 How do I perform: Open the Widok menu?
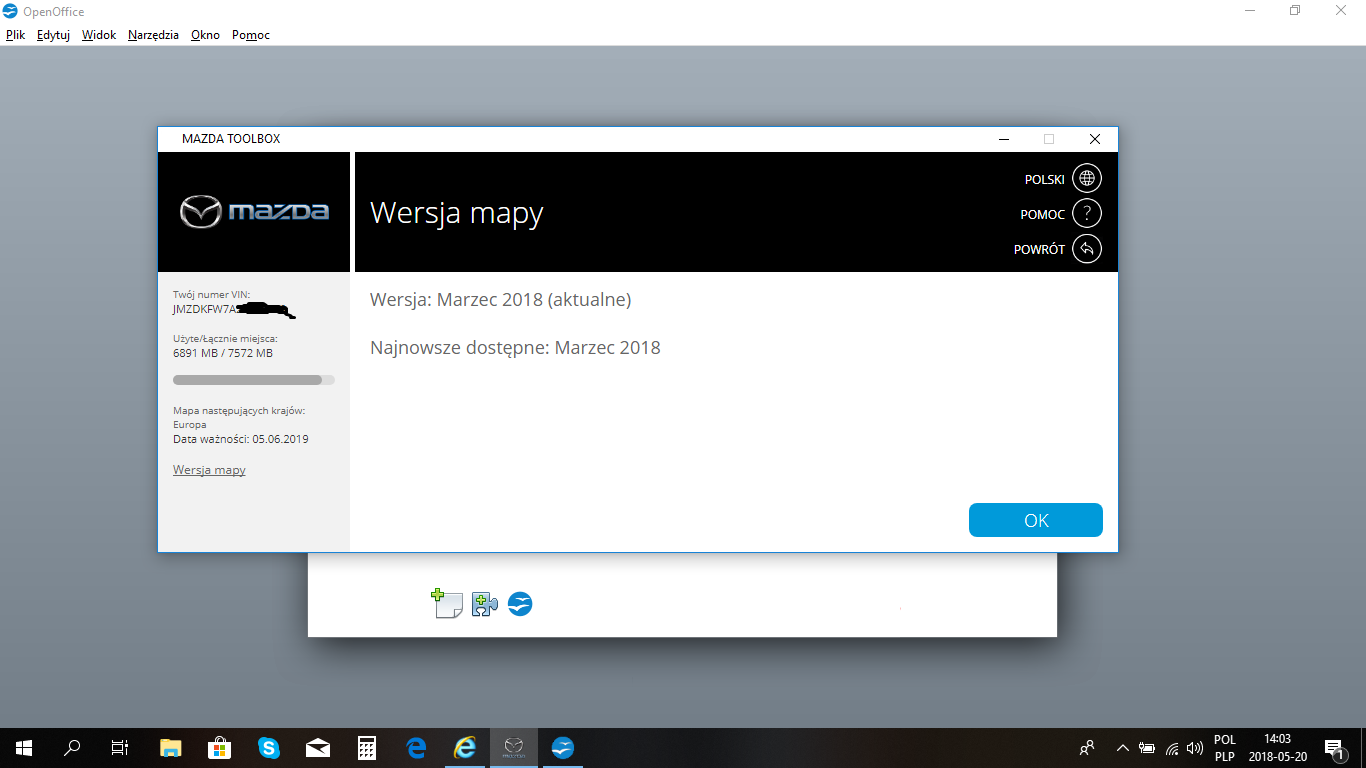point(99,35)
